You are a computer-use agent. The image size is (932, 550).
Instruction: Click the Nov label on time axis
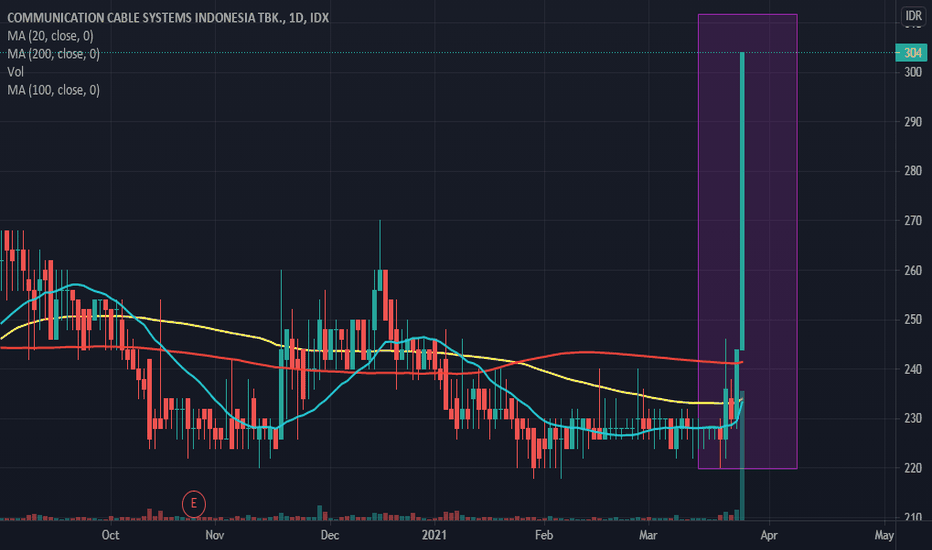point(215,535)
